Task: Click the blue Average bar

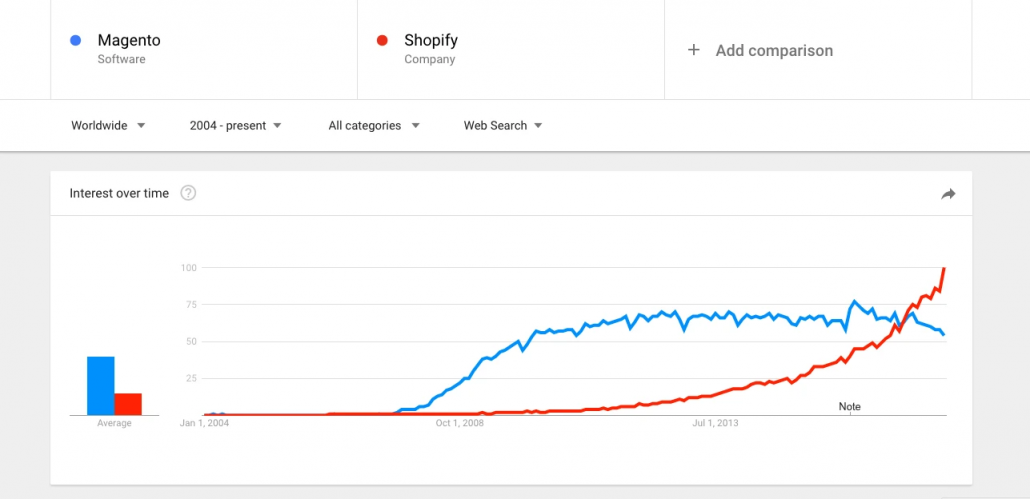Action: tap(100, 385)
